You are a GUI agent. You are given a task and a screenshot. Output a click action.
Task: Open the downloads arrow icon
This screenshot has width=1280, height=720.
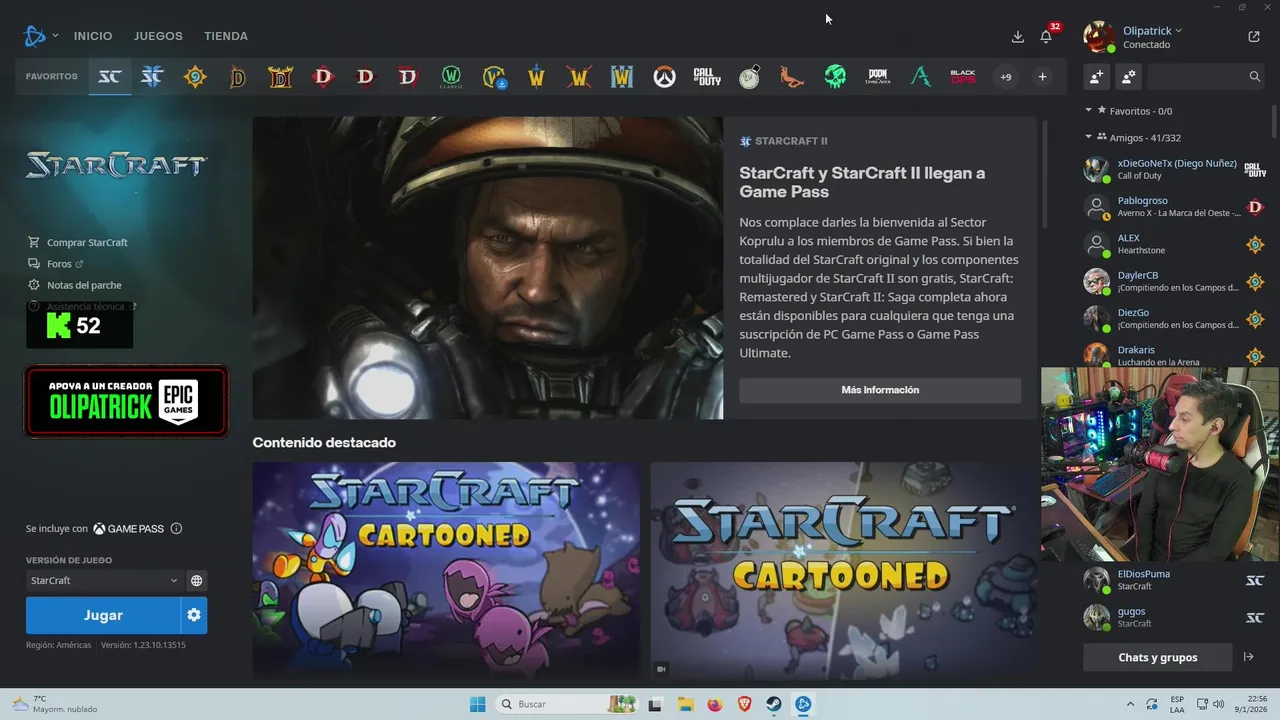click(1018, 36)
